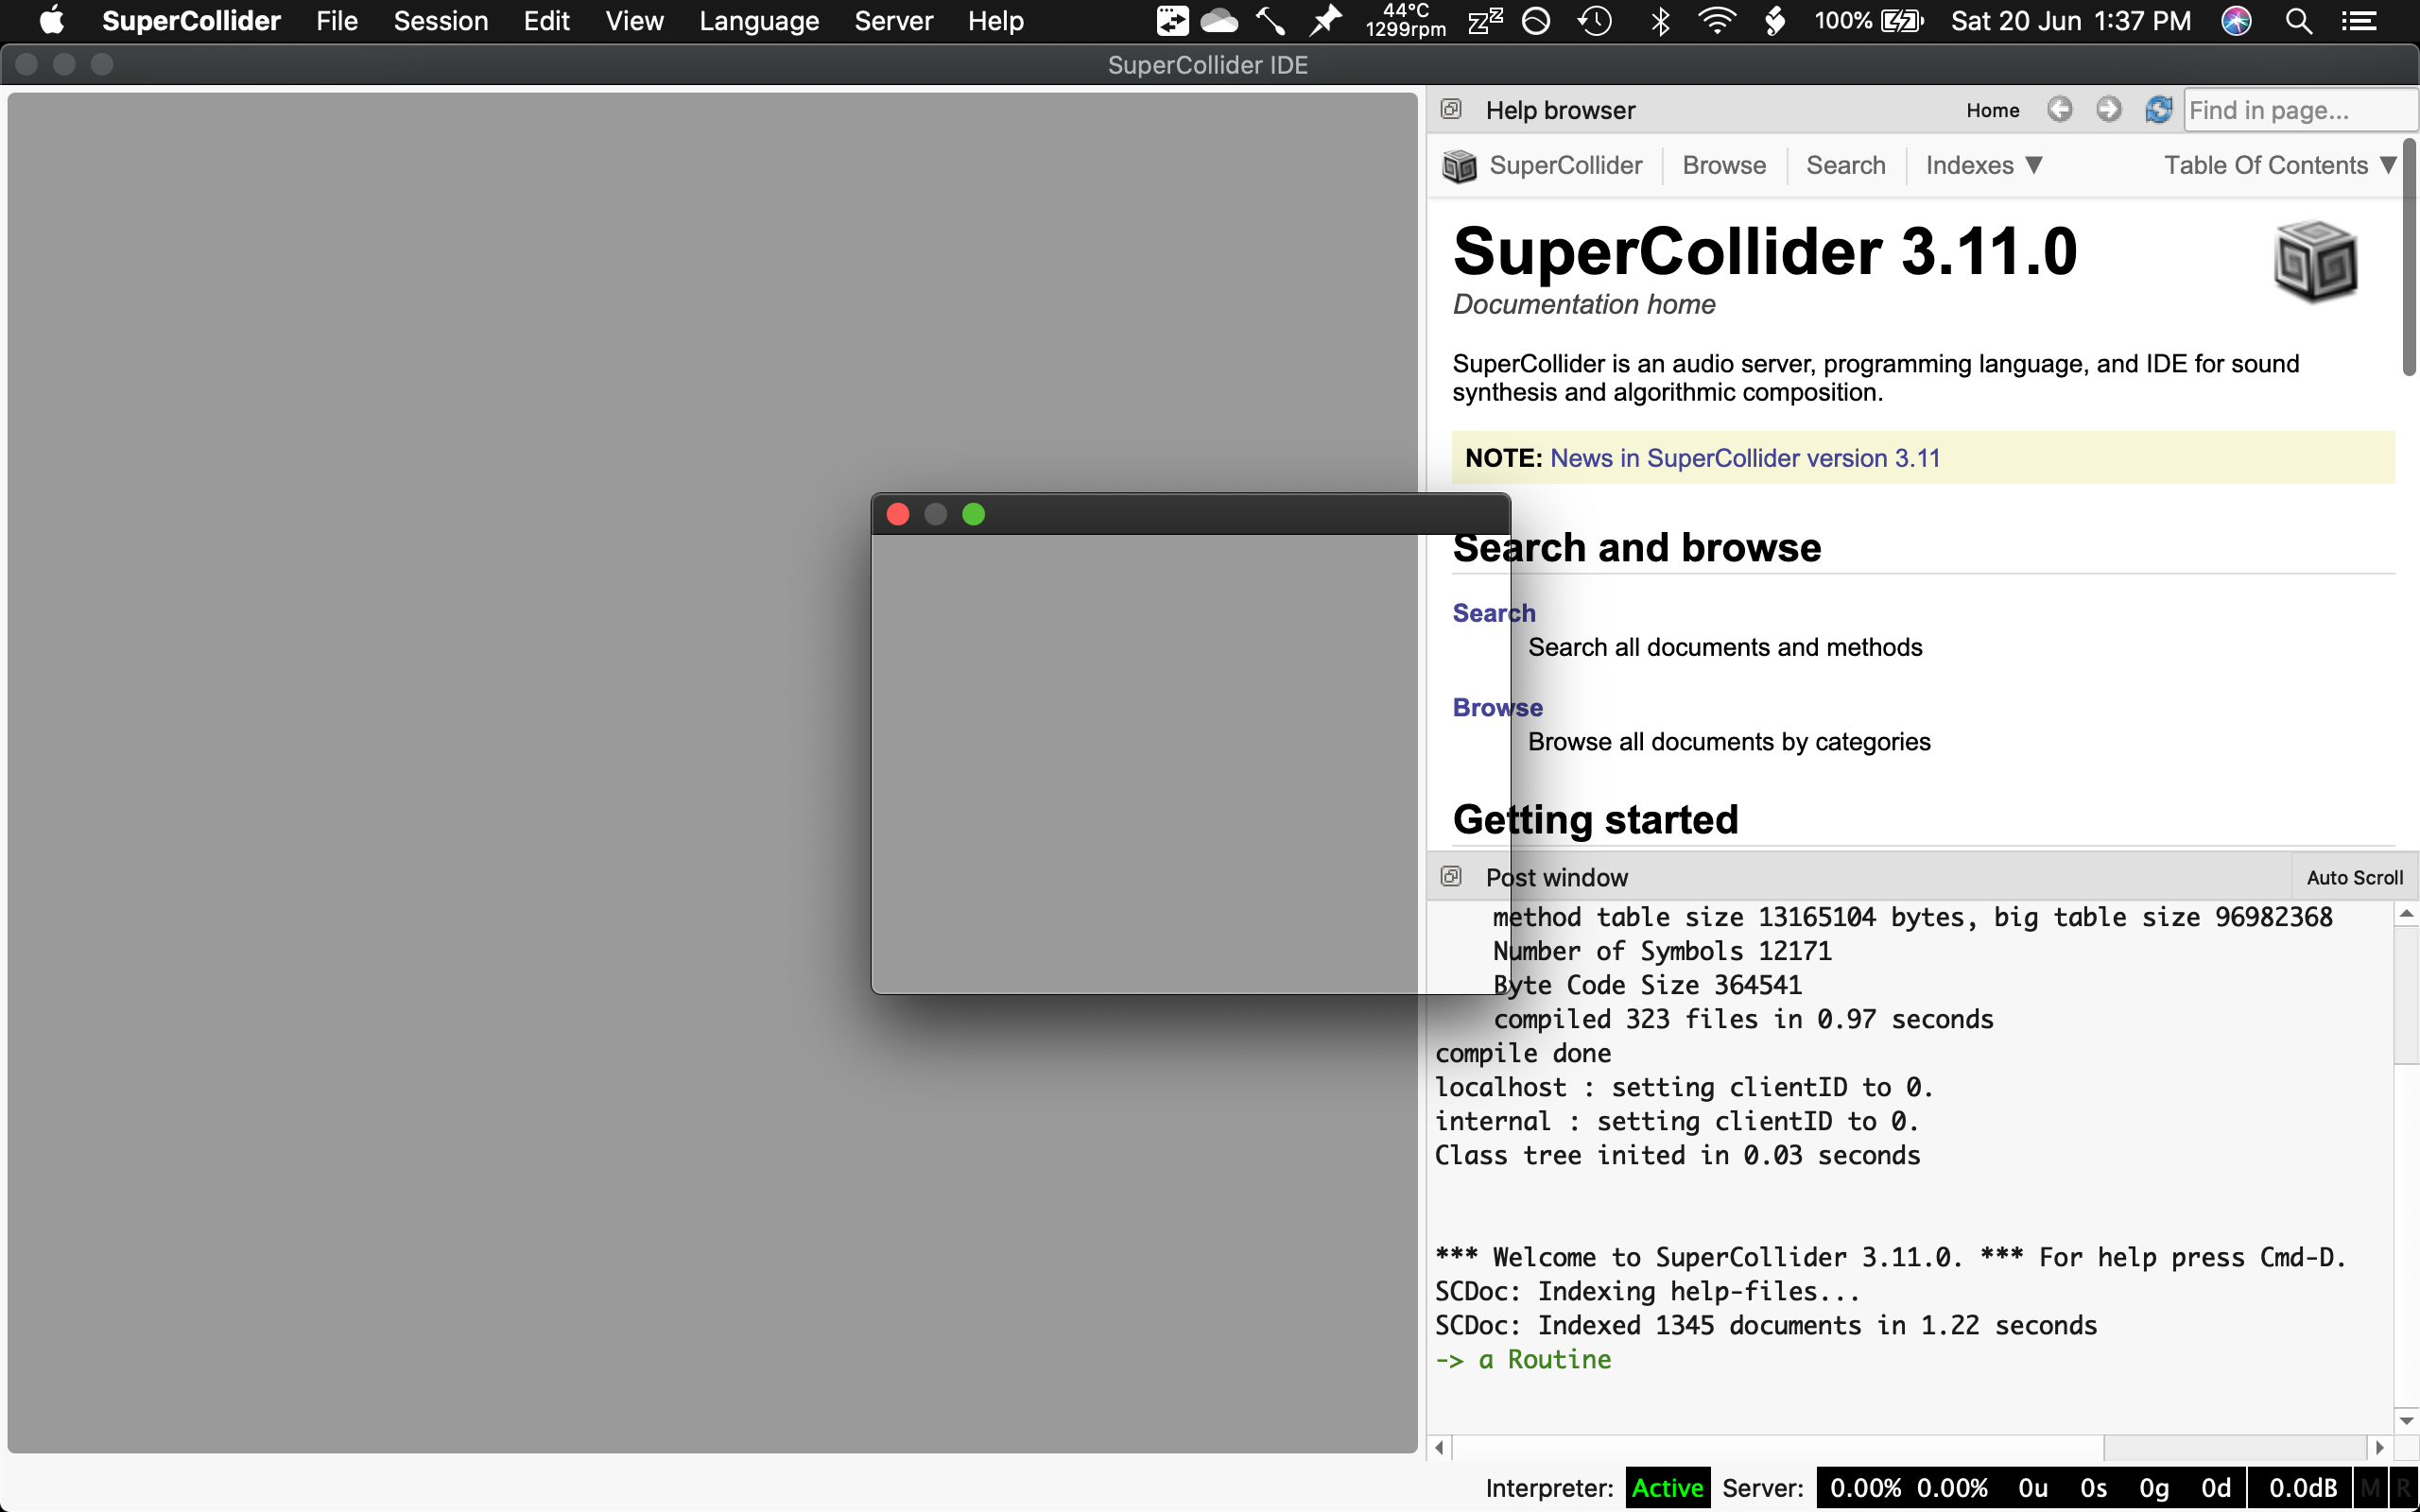Open the Session menu
This screenshot has height=1512, width=2420.
click(441, 20)
